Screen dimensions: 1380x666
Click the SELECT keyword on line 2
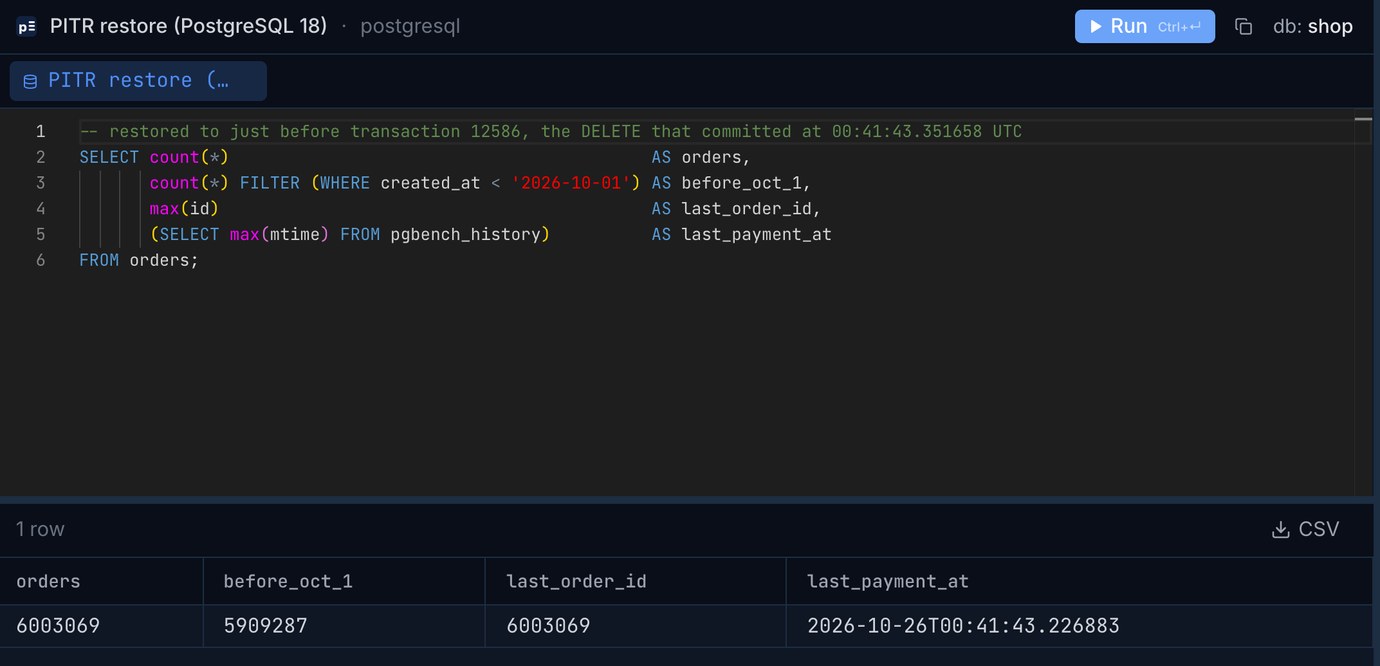pos(109,157)
